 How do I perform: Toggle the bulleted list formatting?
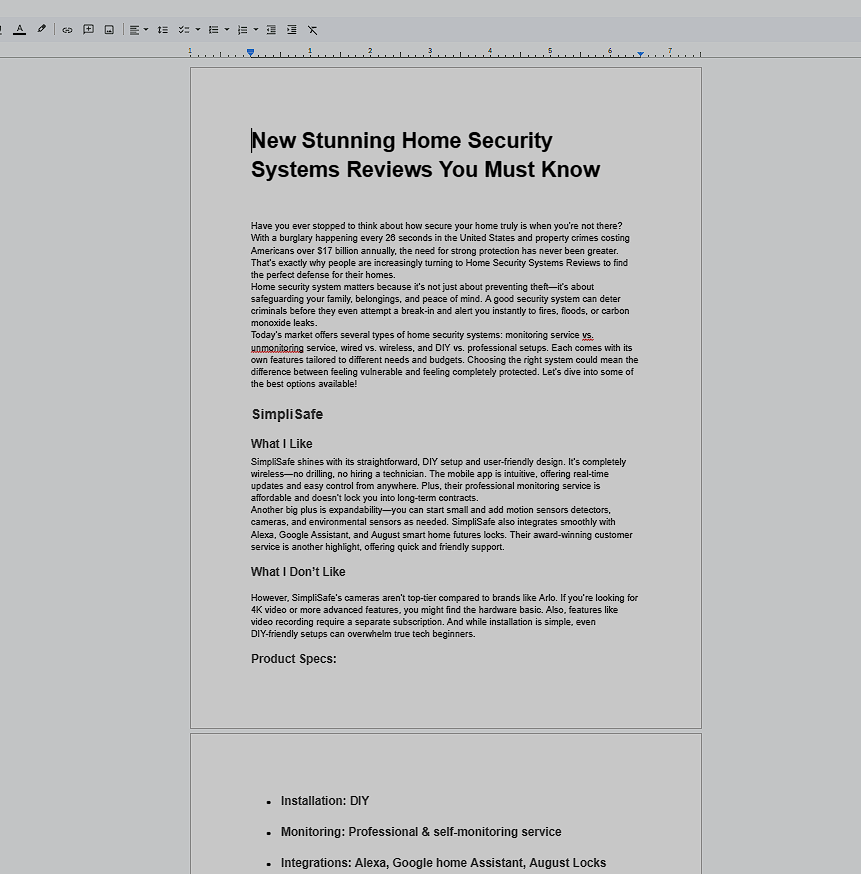[x=213, y=30]
